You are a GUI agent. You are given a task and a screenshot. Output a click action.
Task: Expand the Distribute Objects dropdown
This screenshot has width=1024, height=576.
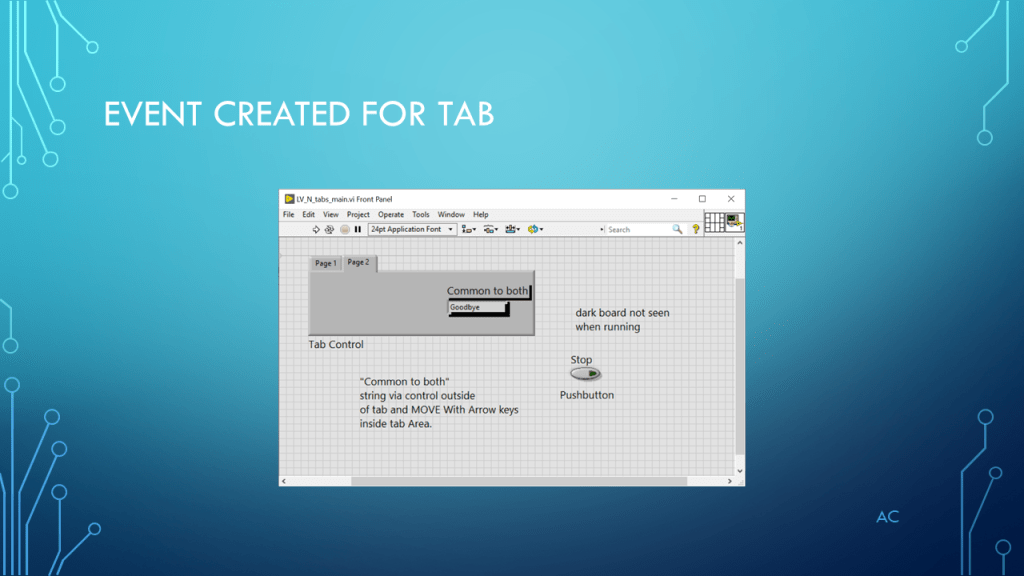click(x=490, y=229)
